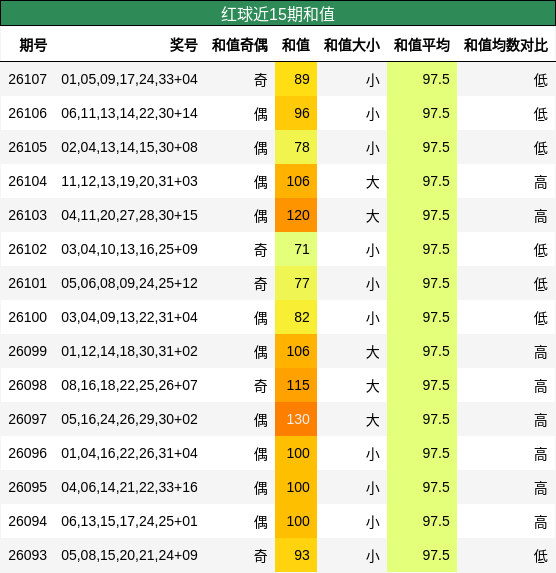Select issue number 26104

(27, 181)
